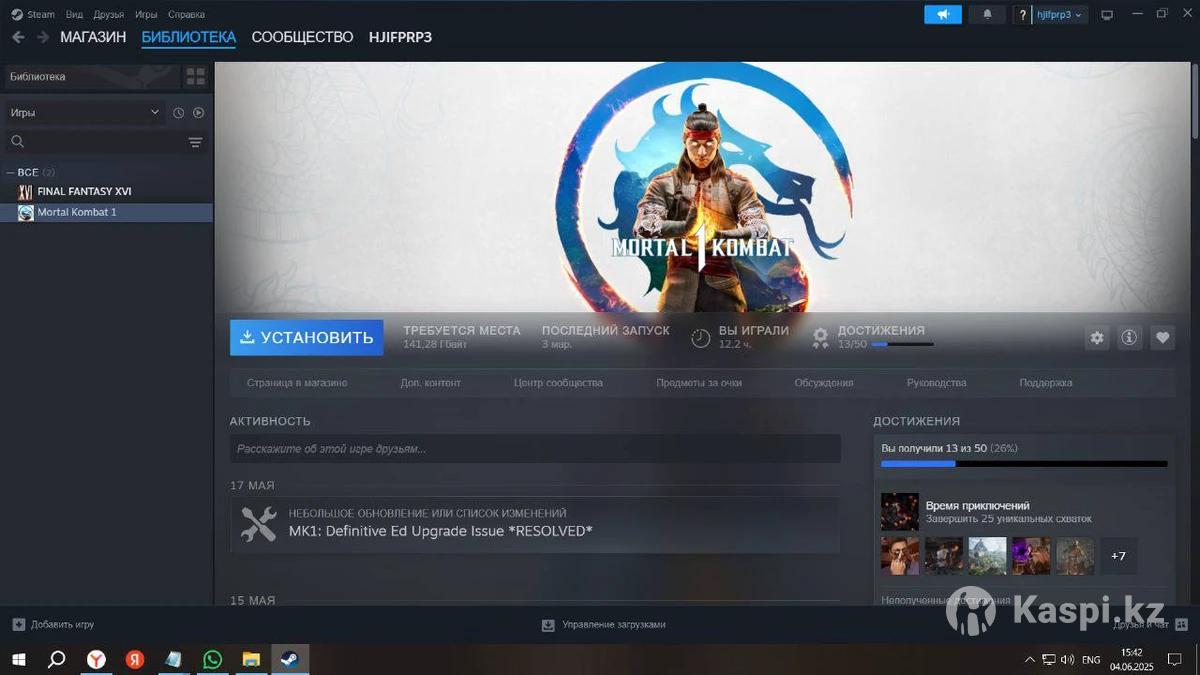Click the recent activity clock icon

point(178,113)
